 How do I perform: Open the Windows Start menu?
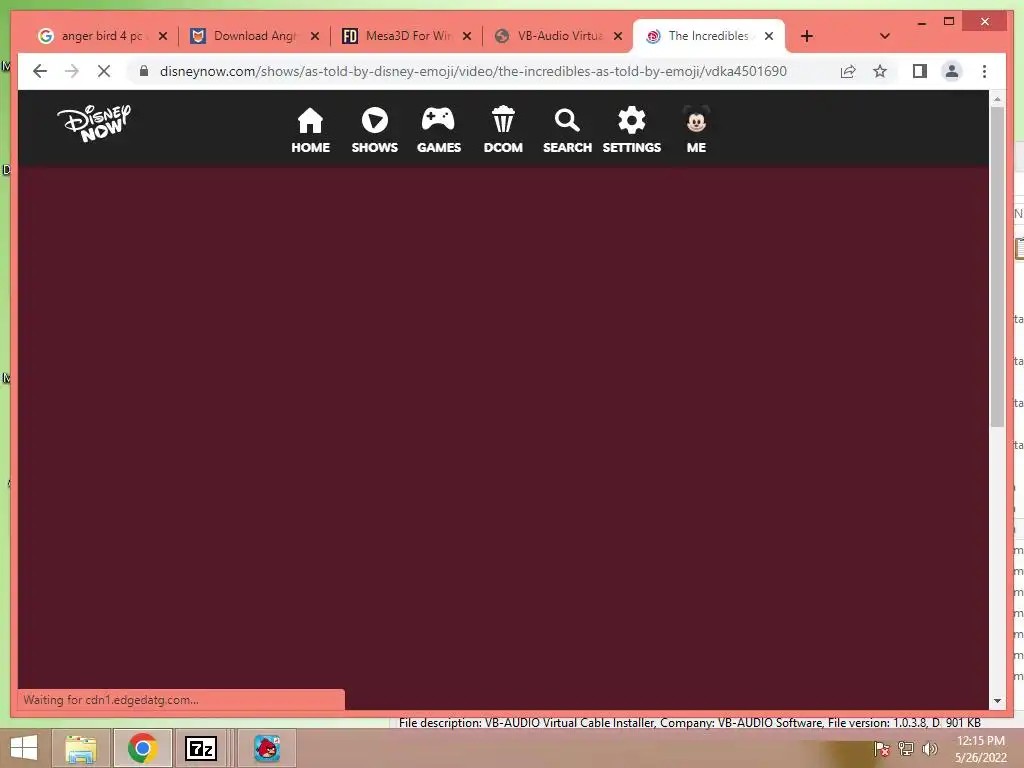point(24,748)
